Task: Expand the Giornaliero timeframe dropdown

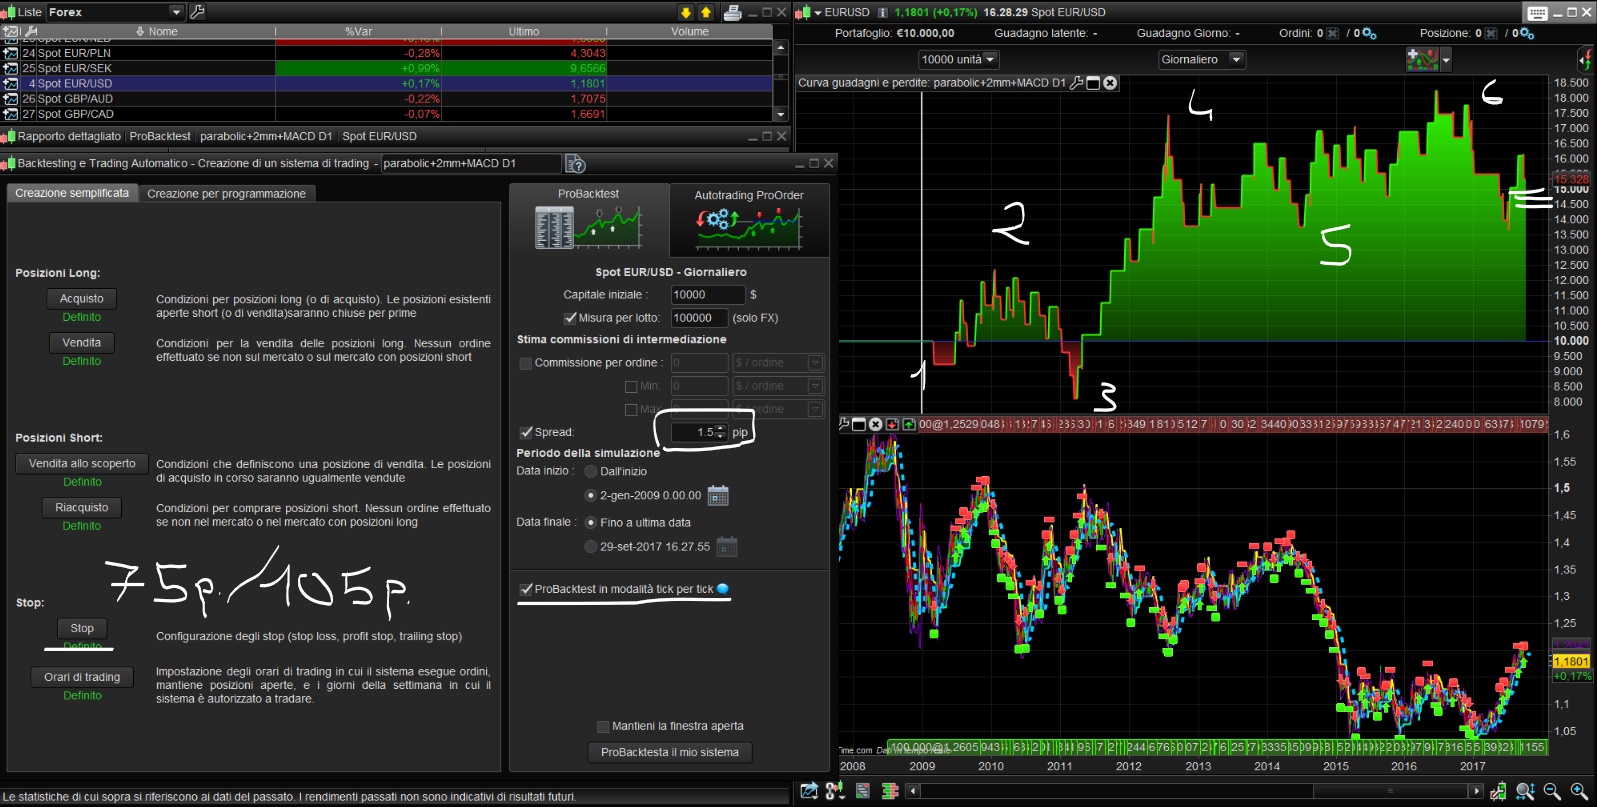Action: click(1236, 60)
